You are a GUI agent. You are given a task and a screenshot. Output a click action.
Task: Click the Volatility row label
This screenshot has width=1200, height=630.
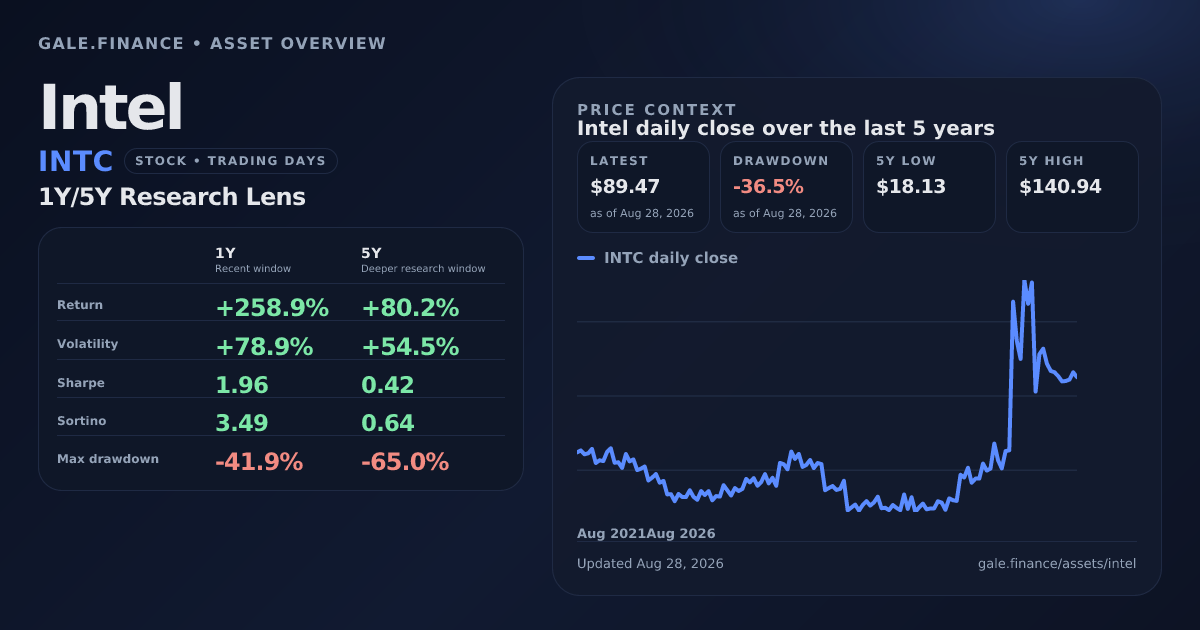coord(88,344)
